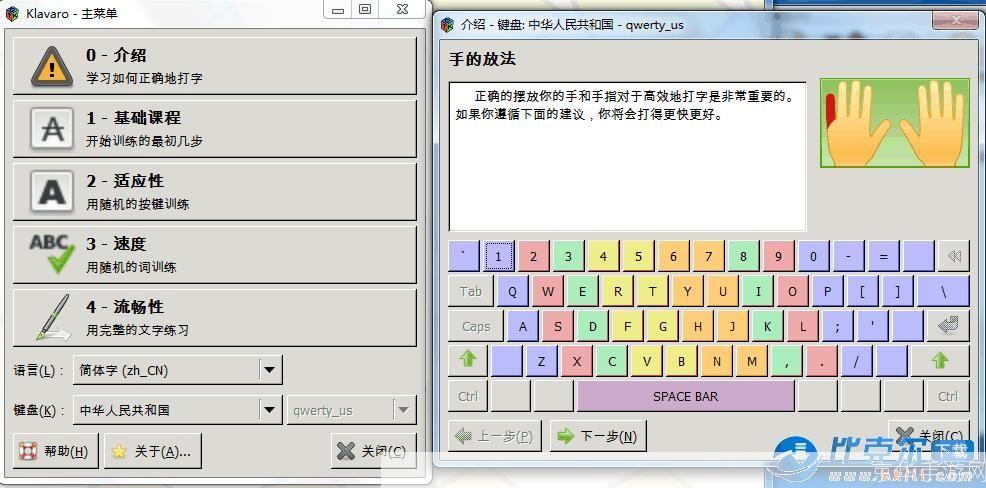Click the right Ctrl key
Screen dimensions: 986x488
[x=948, y=396]
